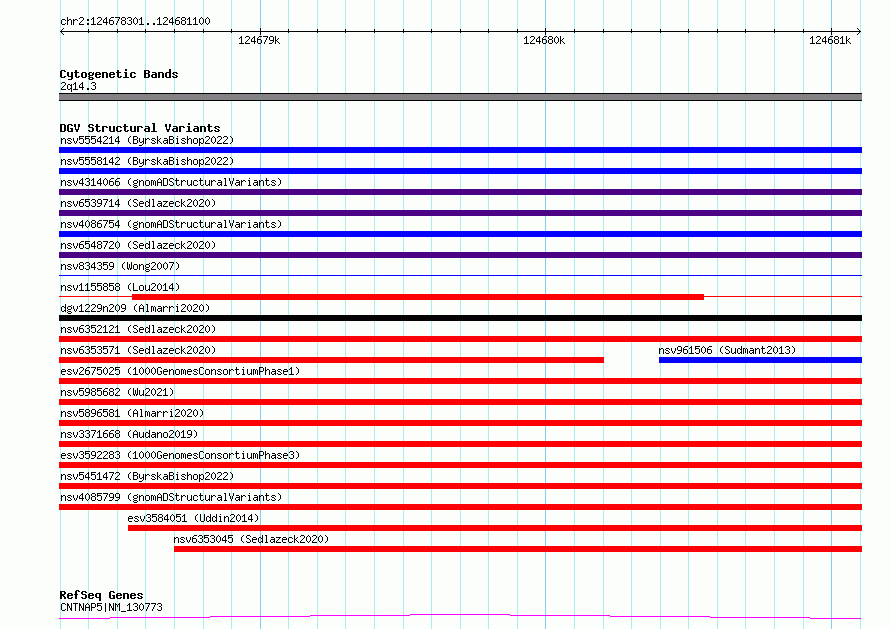This screenshot has height=629, width=890.
Task: Click the nsv4085799 (gnomADStructuralVariants) label
Action: coord(171,497)
